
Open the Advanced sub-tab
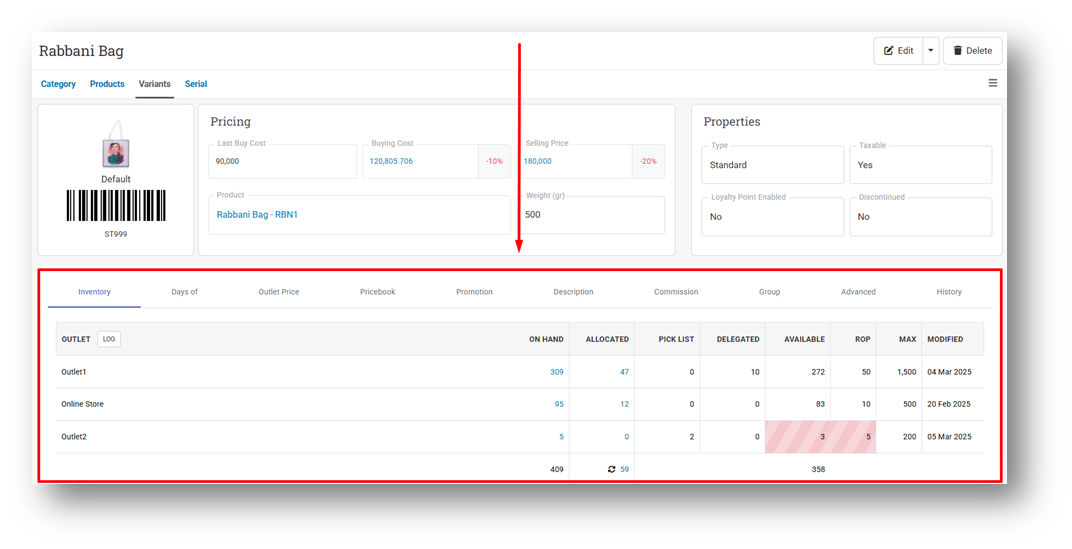click(x=858, y=292)
